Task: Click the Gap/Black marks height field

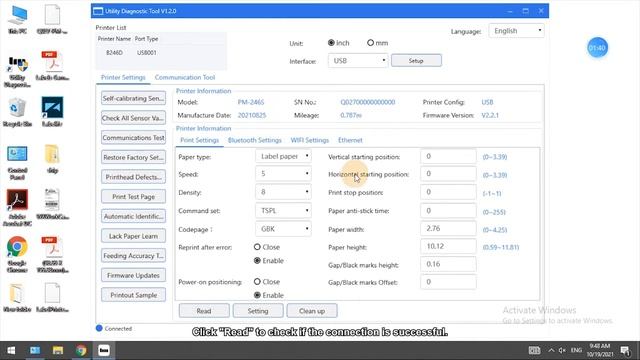Action: pos(448,264)
